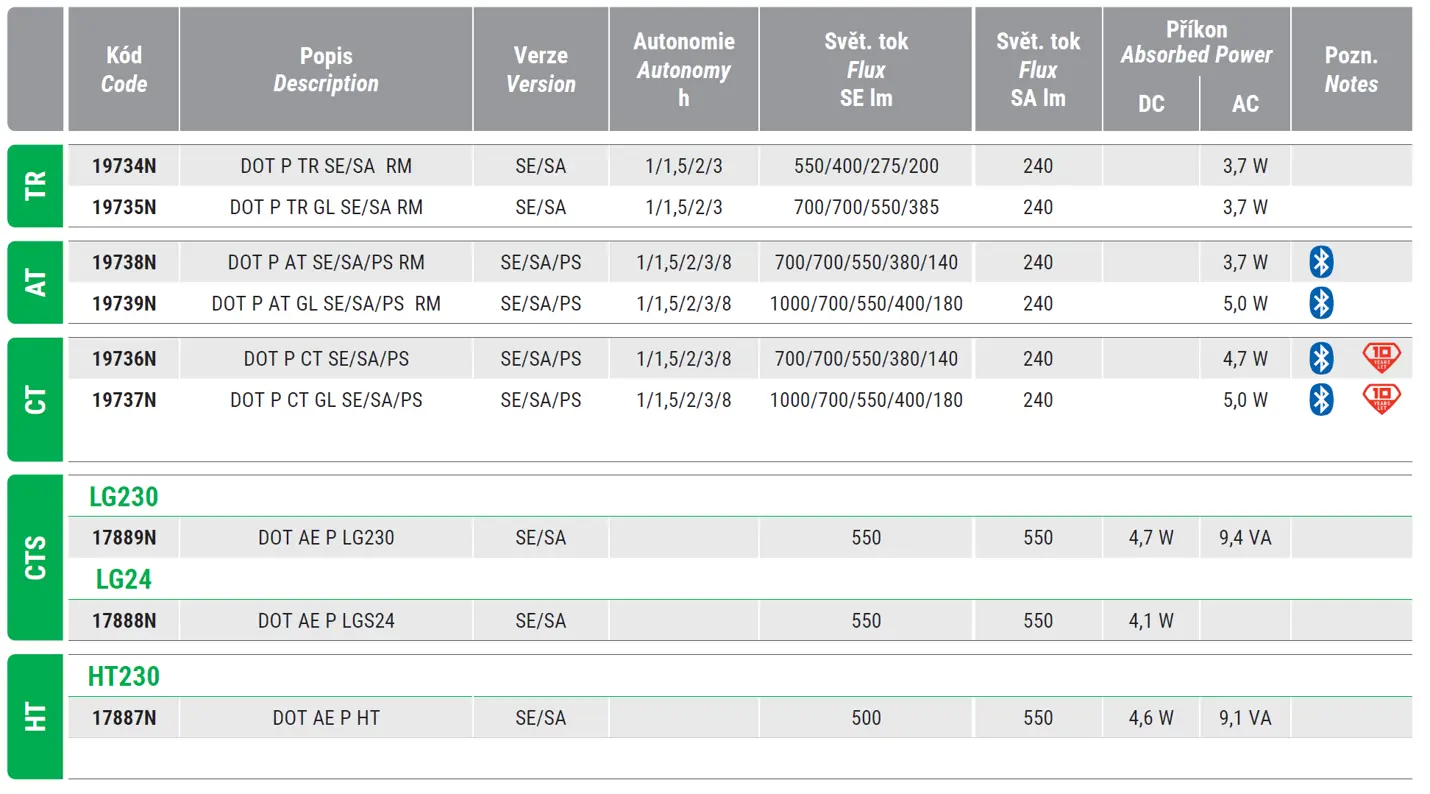
Task: Click the LG24 section heading
Action: 124,579
